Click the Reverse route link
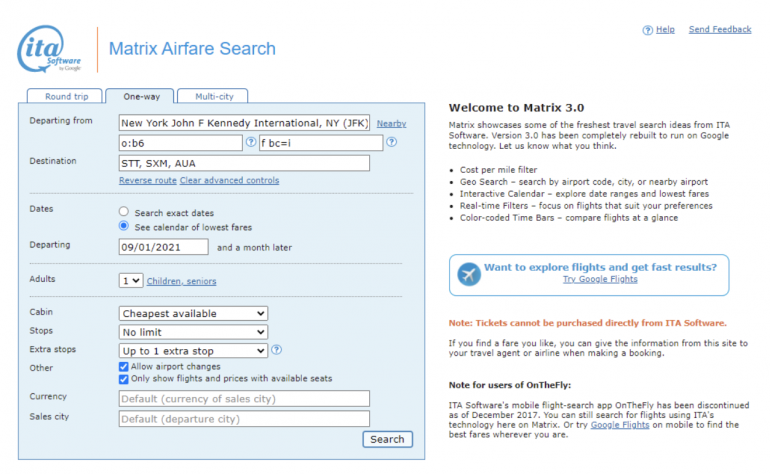Image resolution: width=770 pixels, height=474 pixels. (x=147, y=180)
